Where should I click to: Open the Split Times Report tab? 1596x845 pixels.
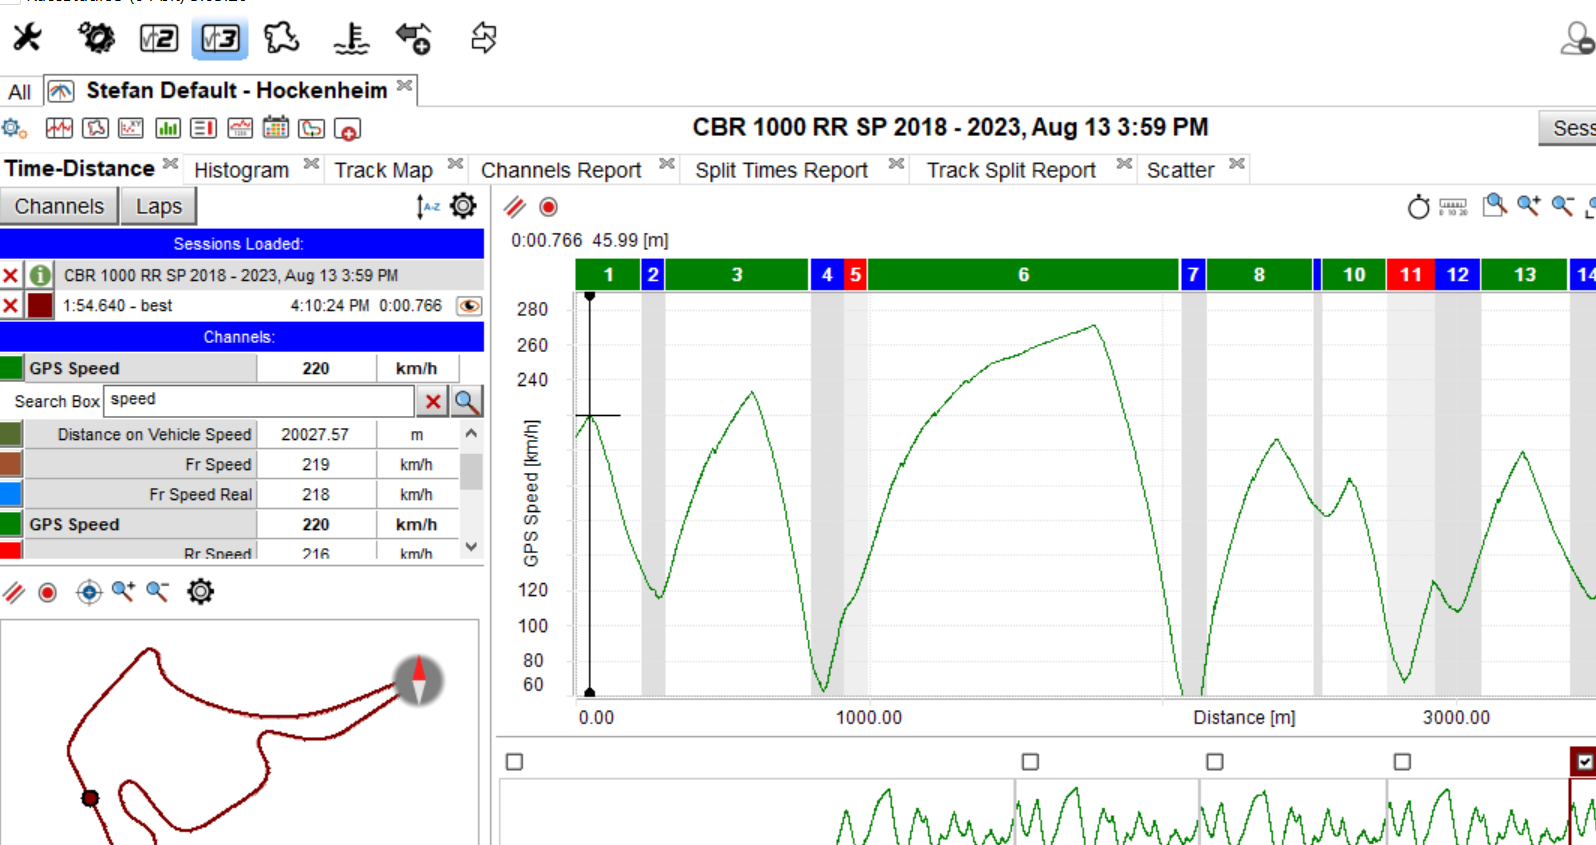781,170
